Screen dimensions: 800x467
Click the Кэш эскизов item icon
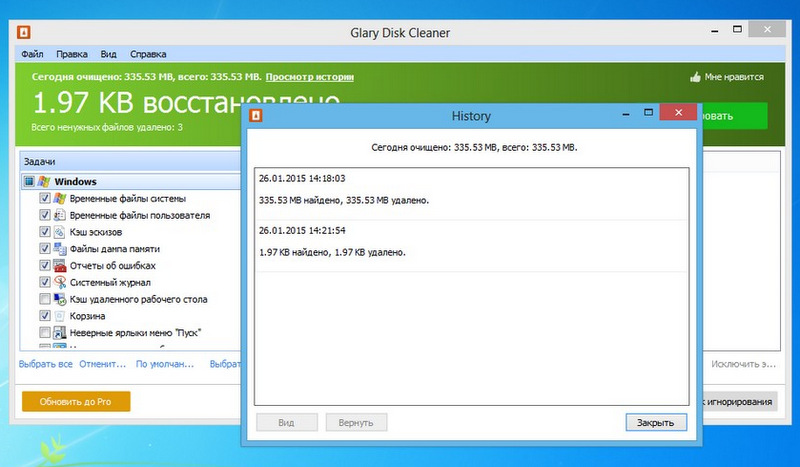pos(60,232)
